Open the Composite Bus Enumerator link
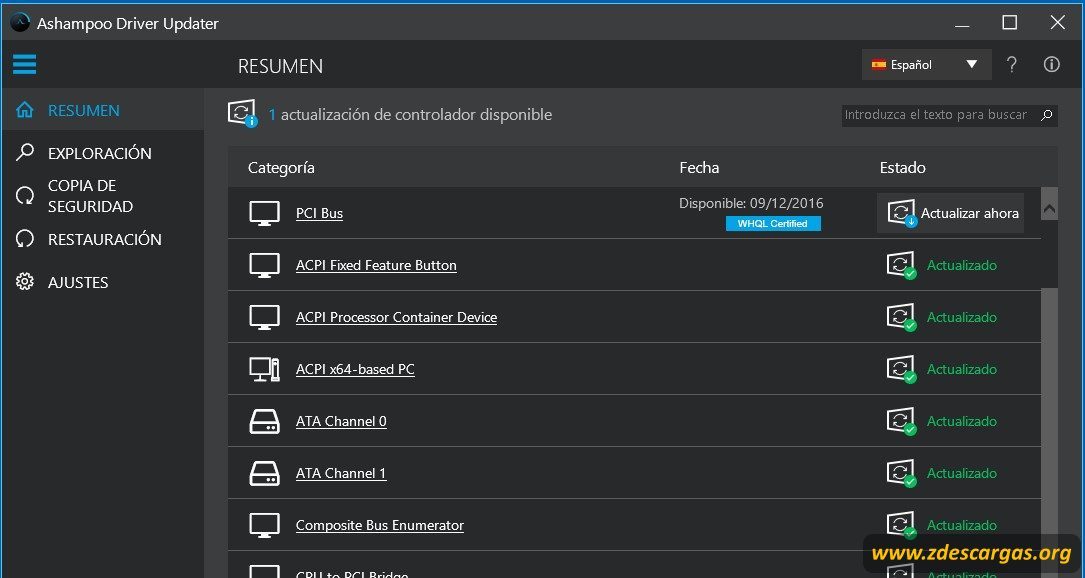 point(379,525)
